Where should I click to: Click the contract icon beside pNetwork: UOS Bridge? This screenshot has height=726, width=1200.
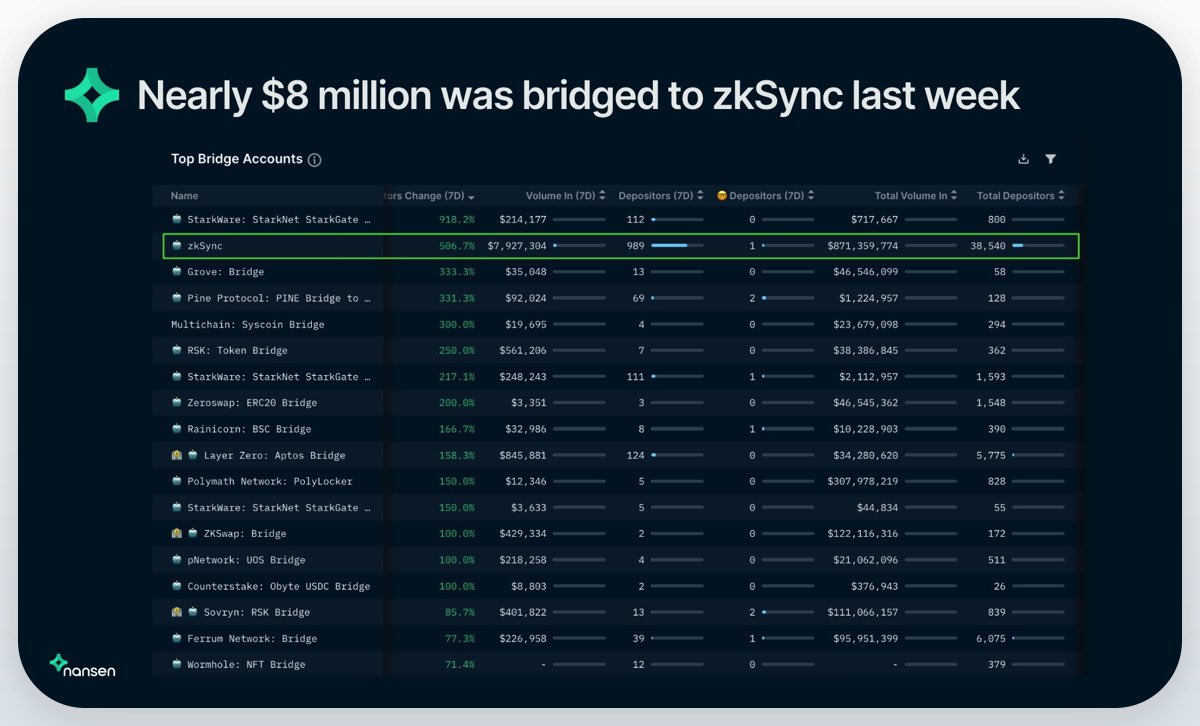point(177,559)
